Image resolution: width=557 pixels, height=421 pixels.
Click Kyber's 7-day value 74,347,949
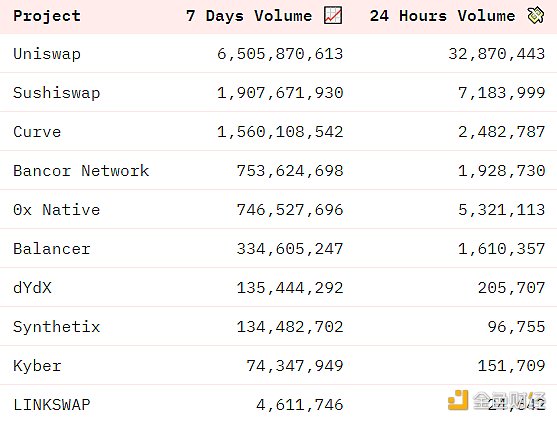tap(295, 366)
